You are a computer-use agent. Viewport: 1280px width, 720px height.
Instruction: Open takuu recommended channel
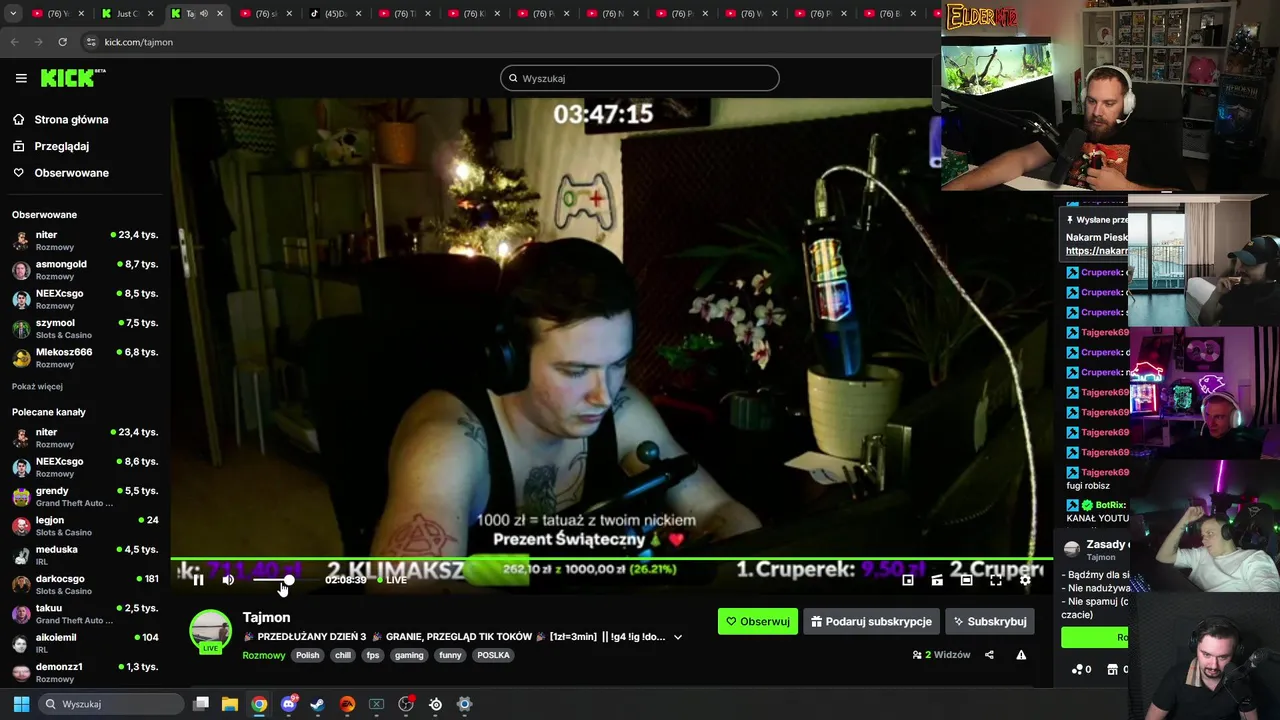click(x=85, y=613)
